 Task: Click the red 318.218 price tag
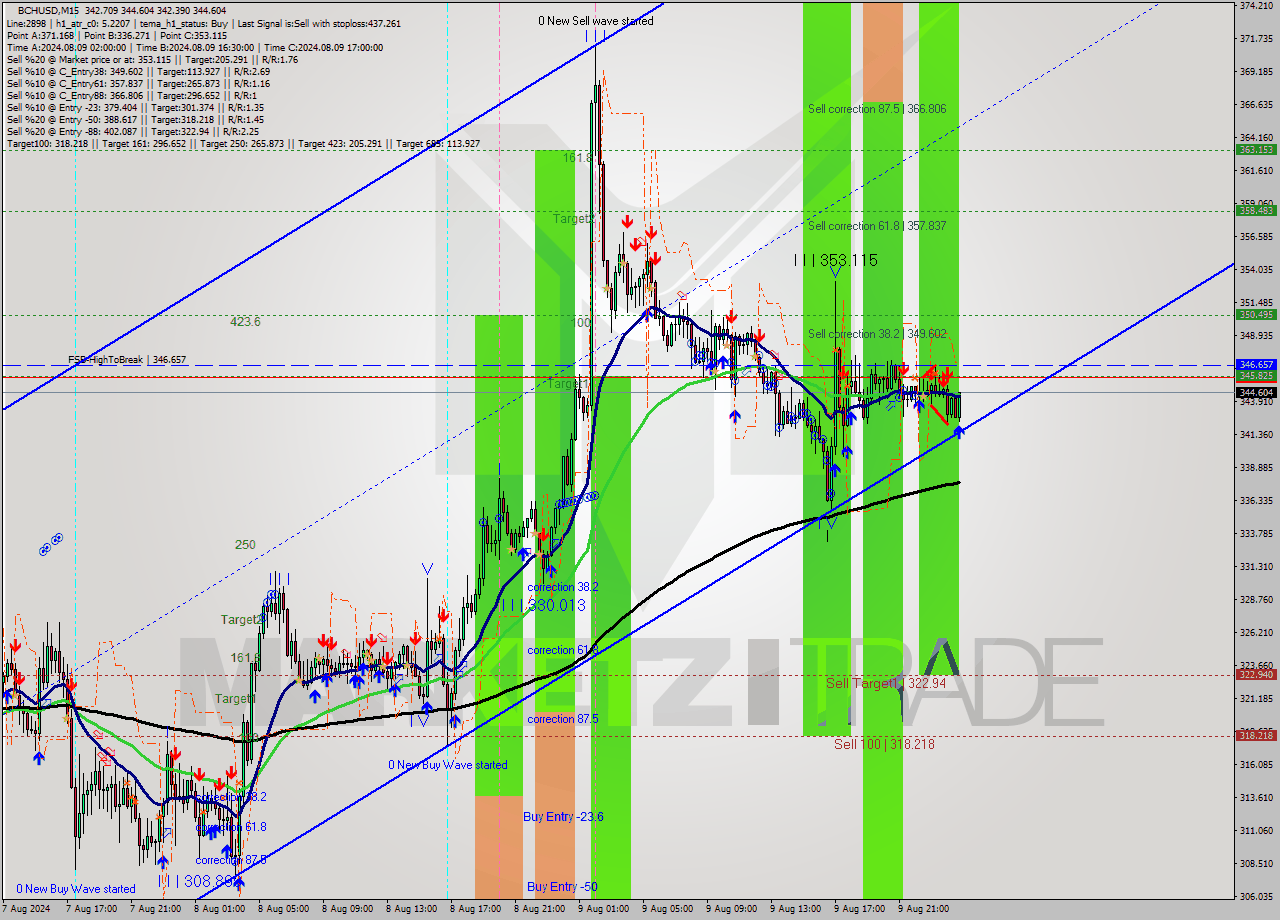point(1256,736)
